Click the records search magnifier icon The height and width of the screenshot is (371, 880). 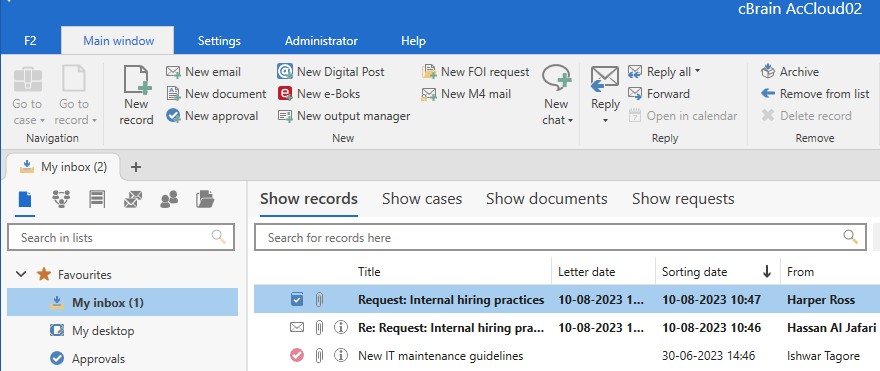(x=851, y=237)
